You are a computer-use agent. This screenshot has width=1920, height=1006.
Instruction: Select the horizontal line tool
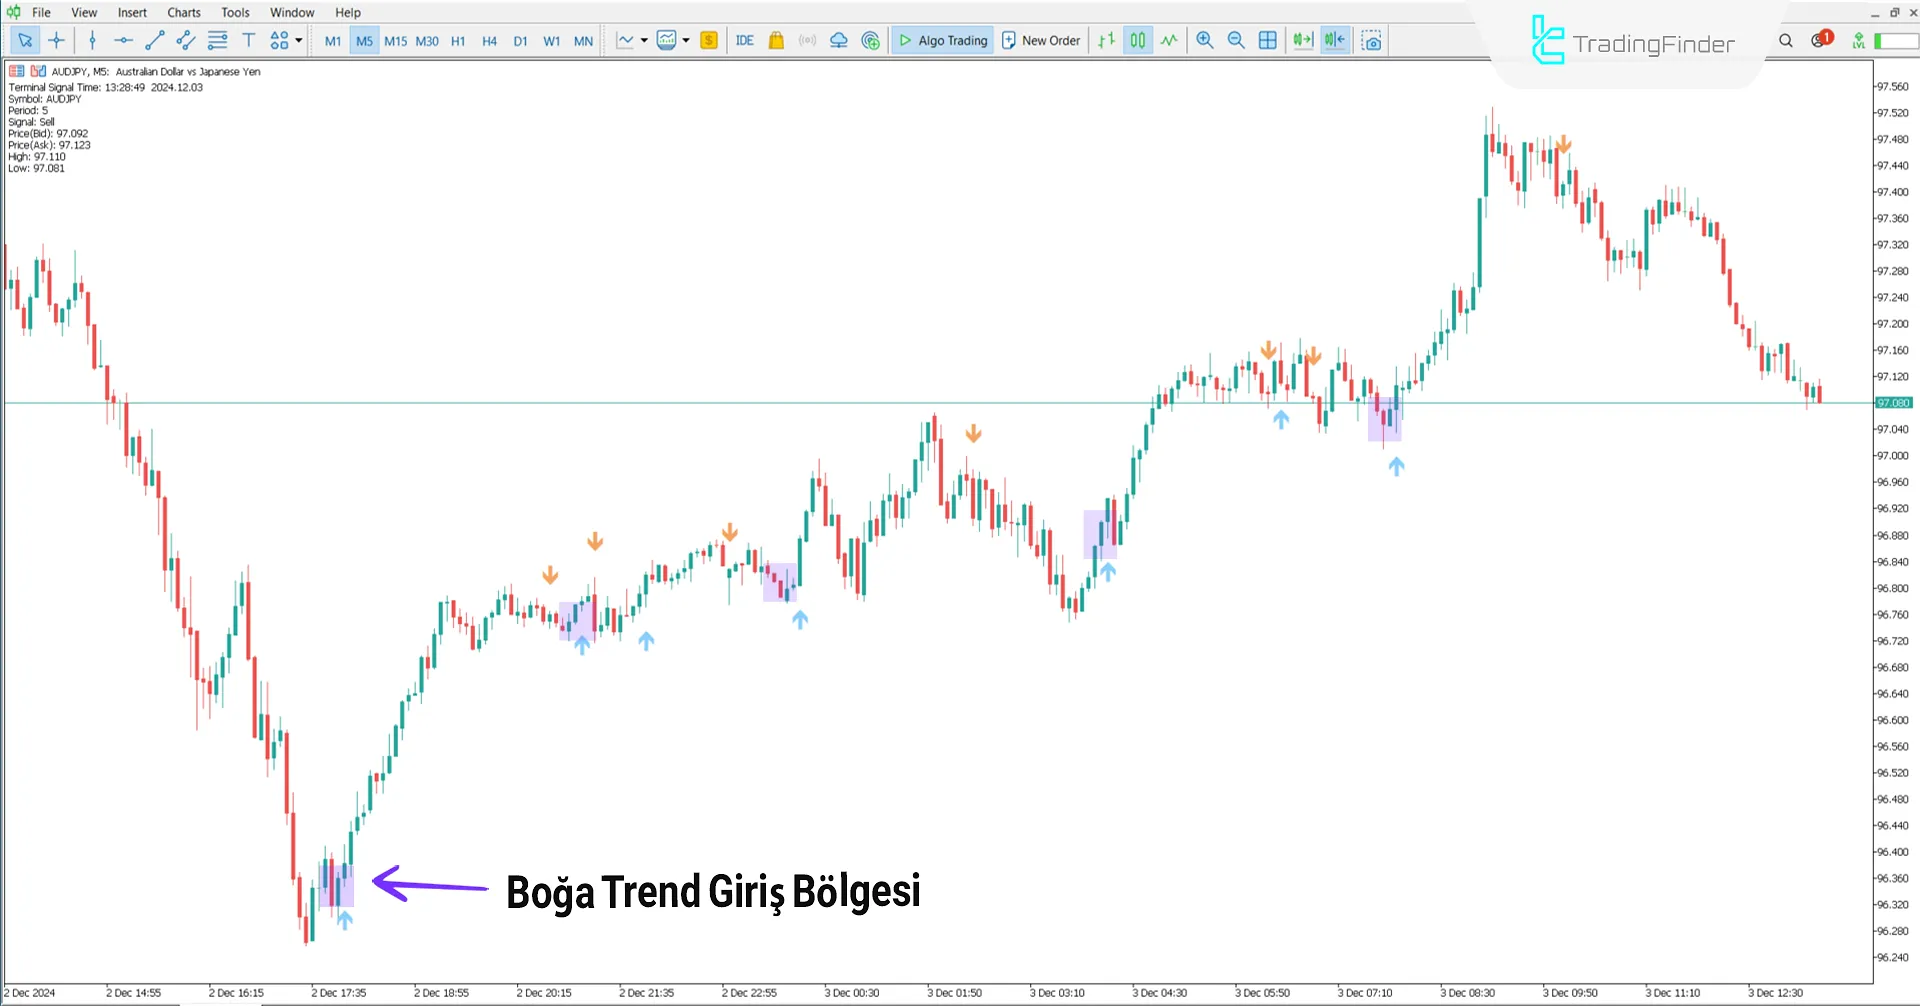[123, 40]
